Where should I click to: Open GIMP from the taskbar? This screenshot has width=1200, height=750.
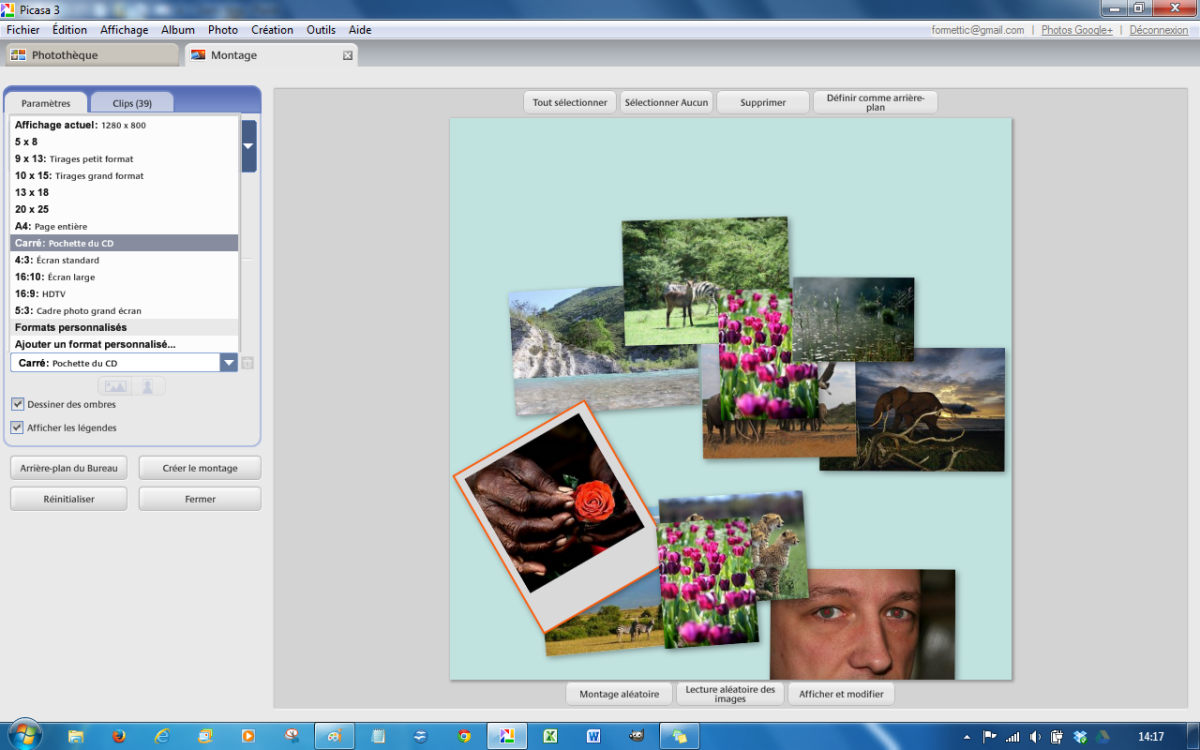tap(636, 736)
